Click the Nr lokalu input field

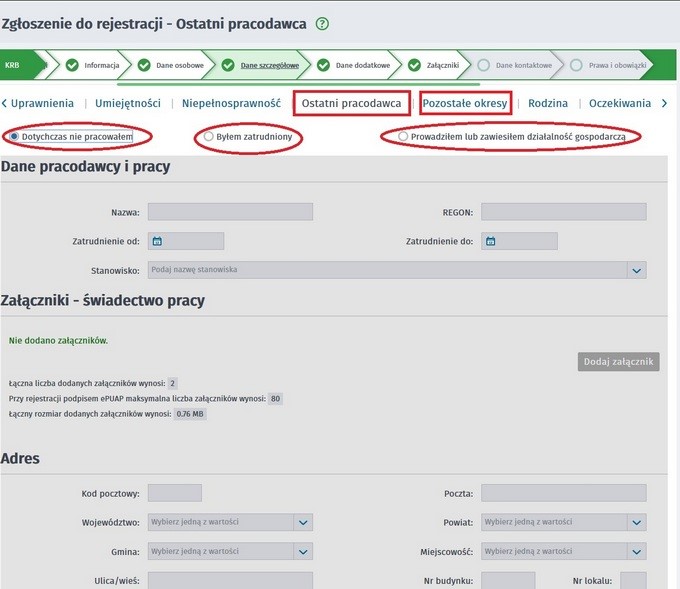click(x=633, y=580)
